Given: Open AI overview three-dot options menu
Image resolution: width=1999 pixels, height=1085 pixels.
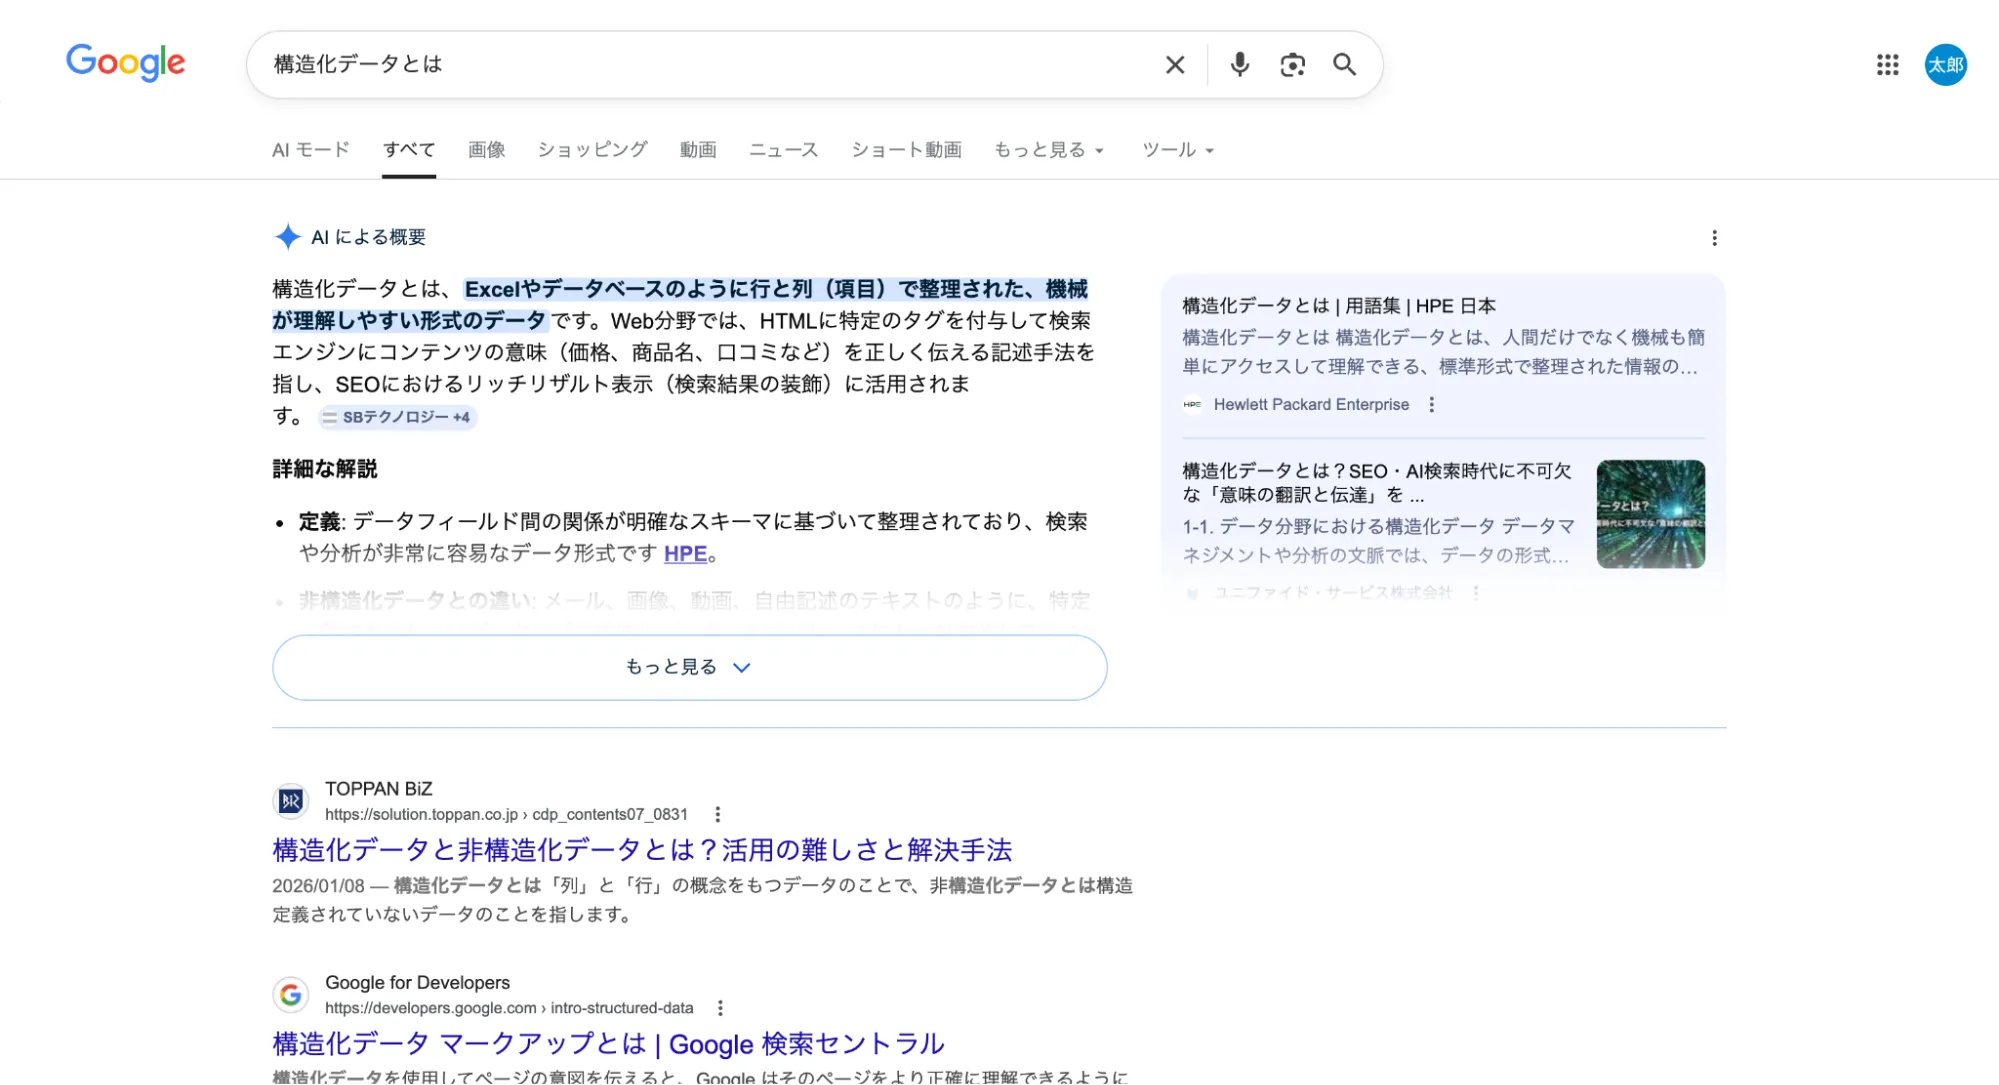Looking at the screenshot, I should (1714, 238).
